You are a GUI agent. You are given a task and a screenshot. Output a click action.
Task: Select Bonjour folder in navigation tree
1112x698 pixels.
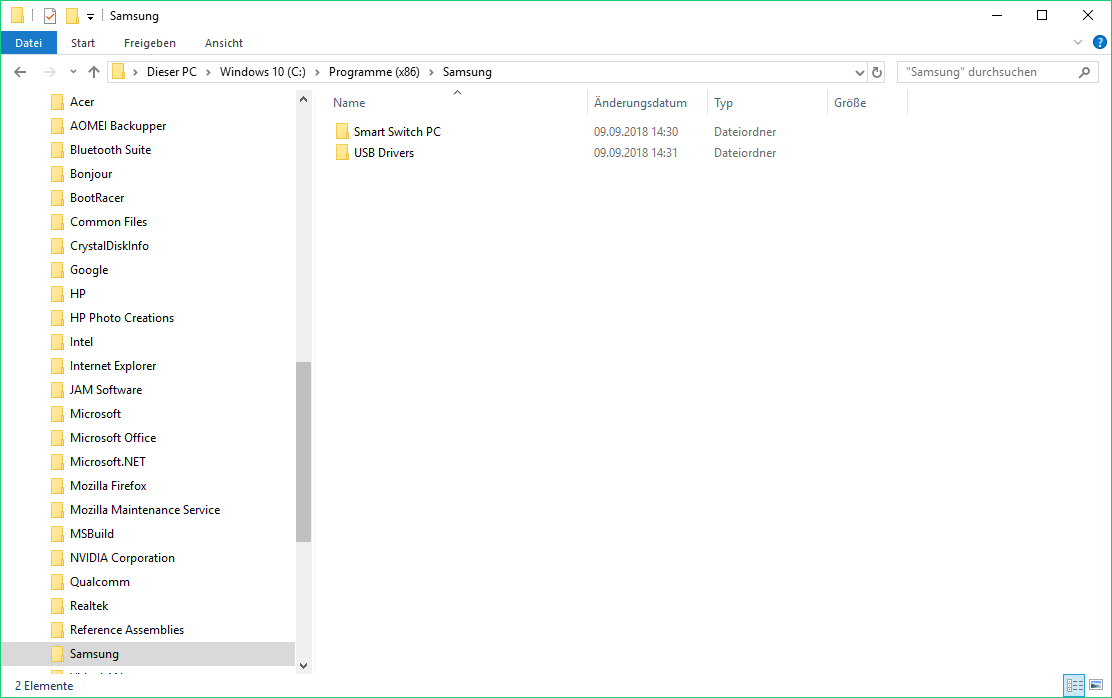(x=91, y=174)
